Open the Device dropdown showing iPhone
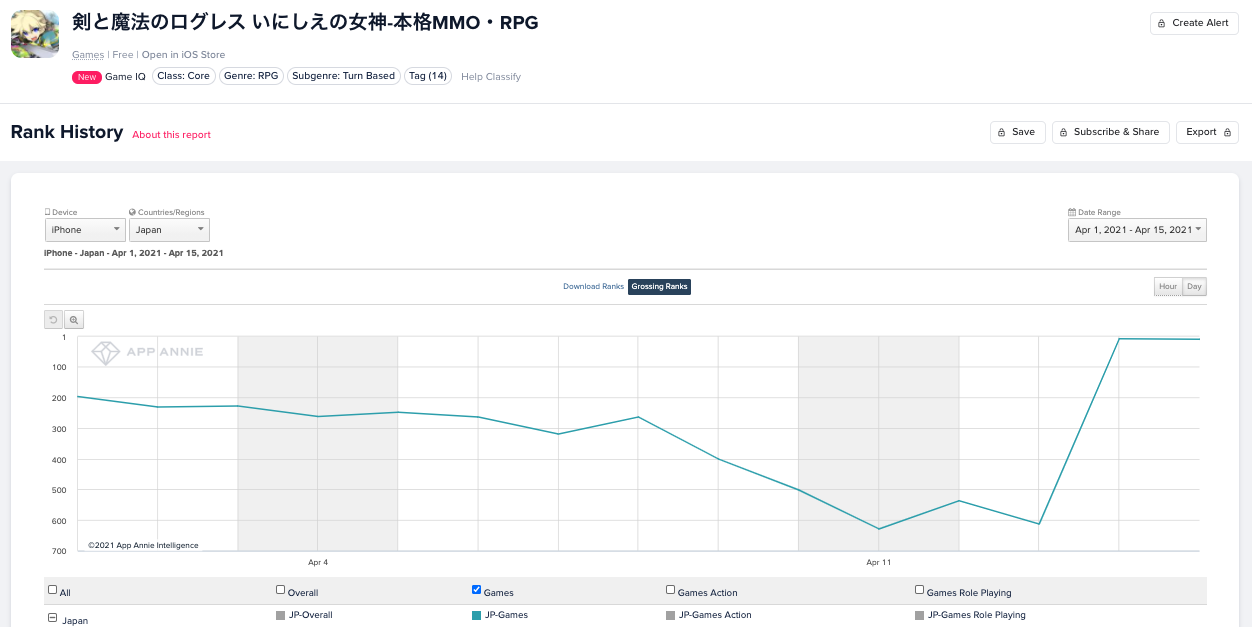The height and width of the screenshot is (627, 1252). pos(85,230)
